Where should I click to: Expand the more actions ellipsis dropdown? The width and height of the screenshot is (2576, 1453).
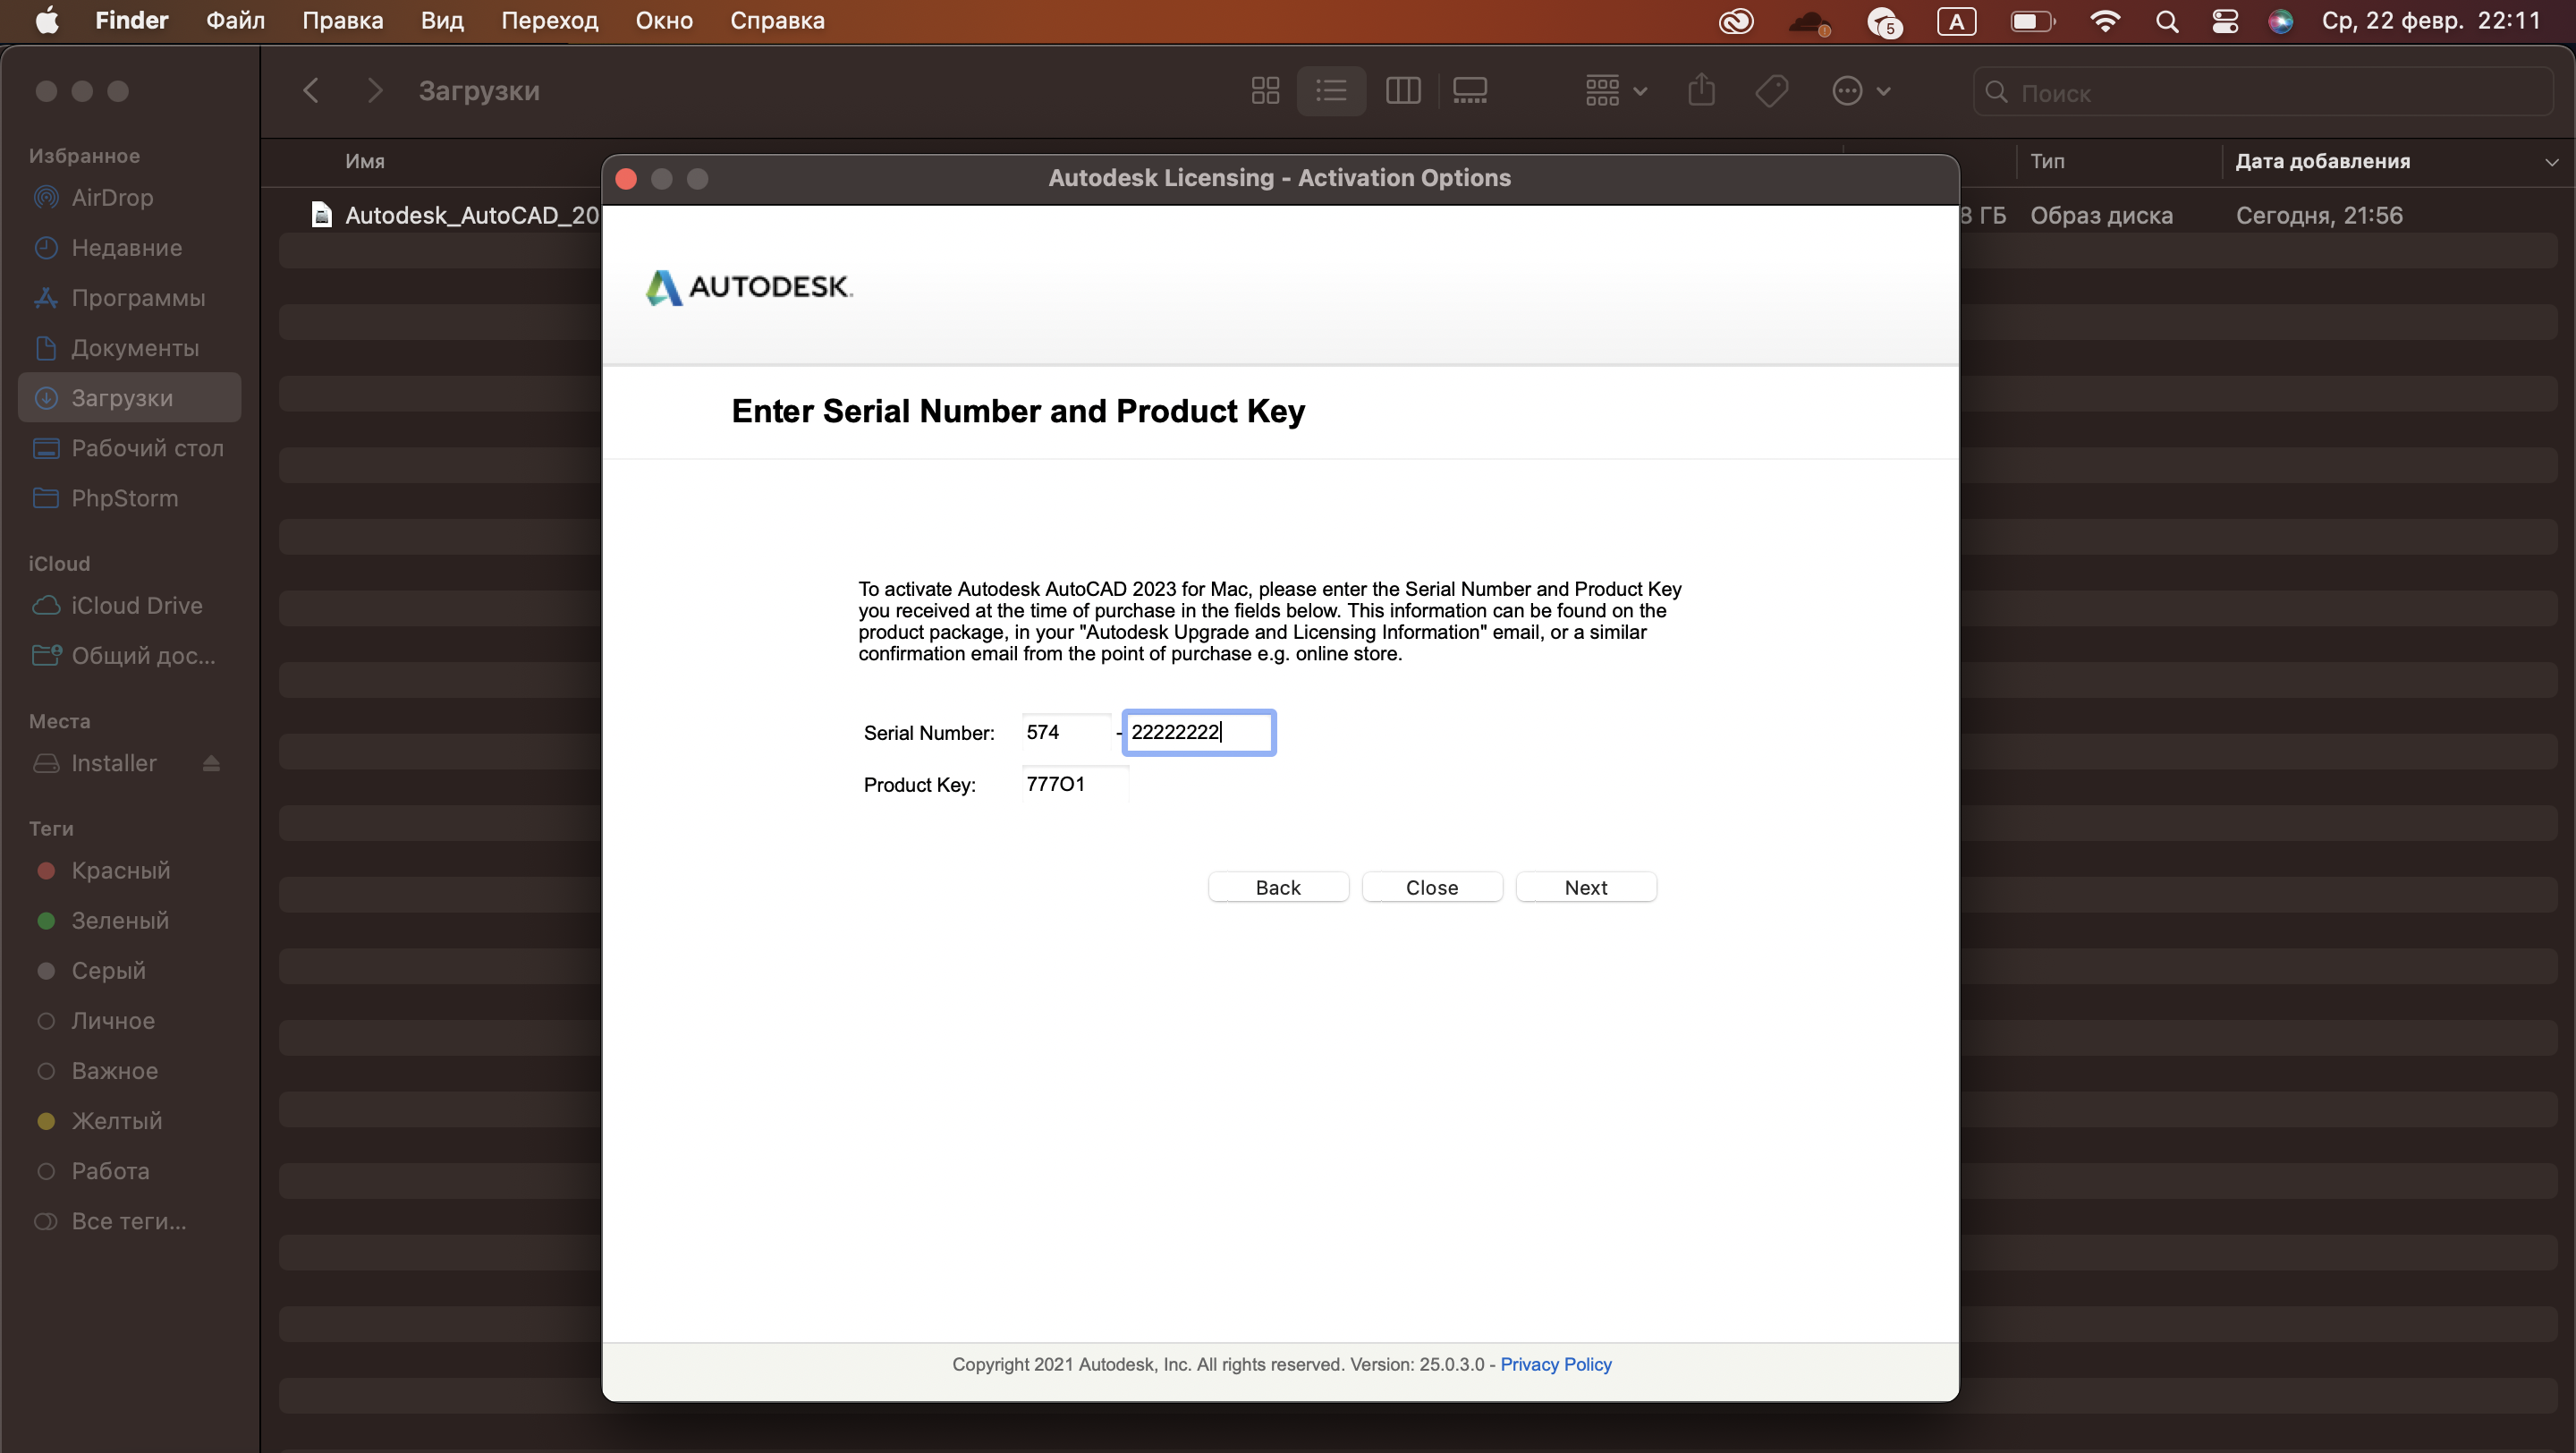pos(1860,91)
